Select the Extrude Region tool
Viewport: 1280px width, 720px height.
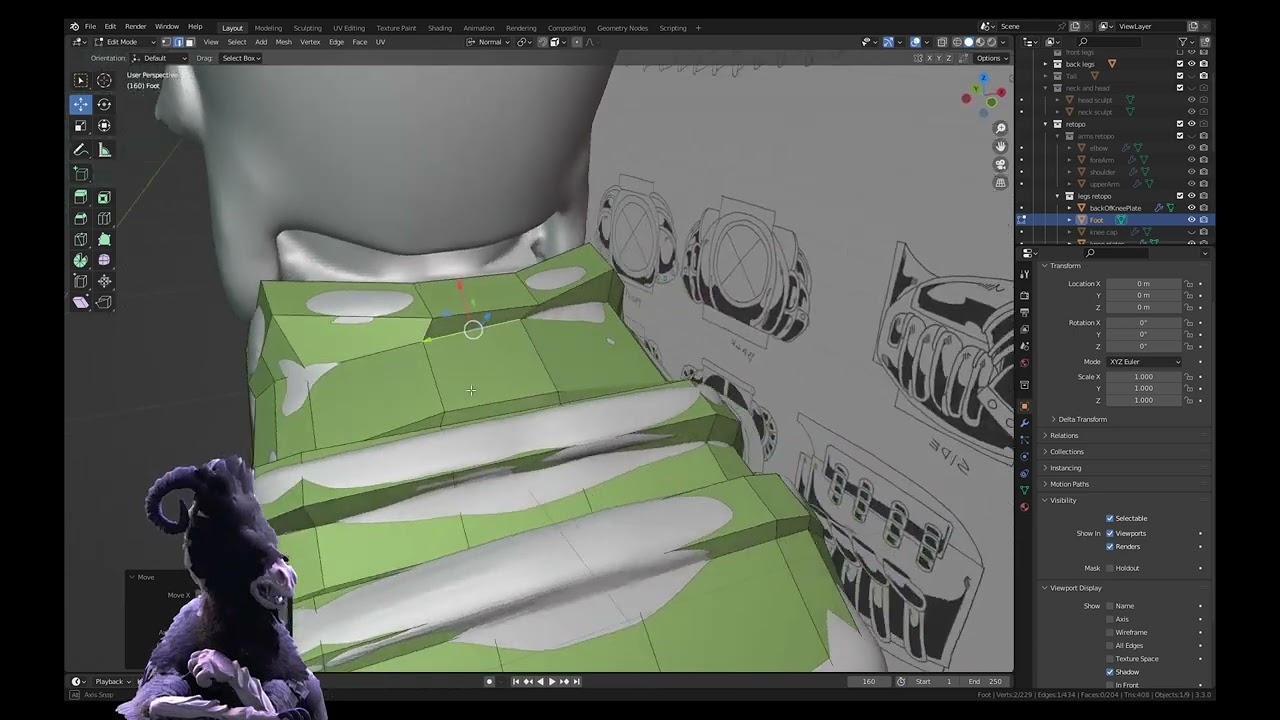(x=81, y=198)
